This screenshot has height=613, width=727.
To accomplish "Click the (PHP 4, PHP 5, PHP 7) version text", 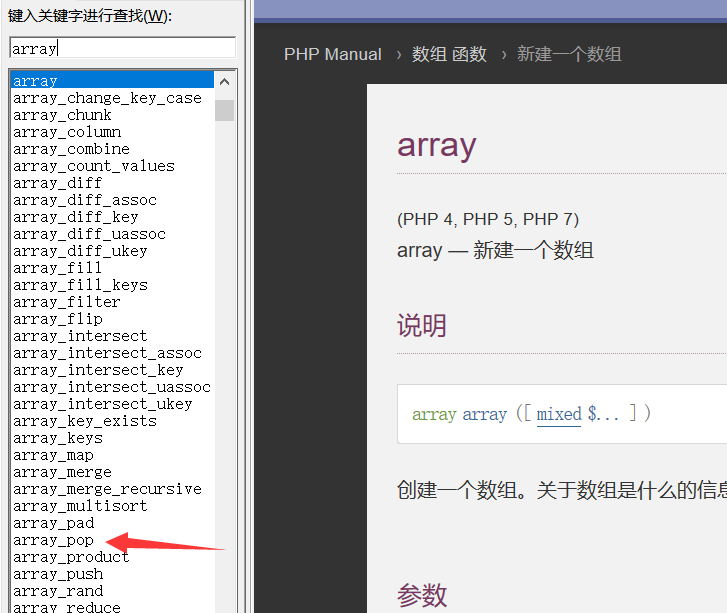I will click(488, 219).
